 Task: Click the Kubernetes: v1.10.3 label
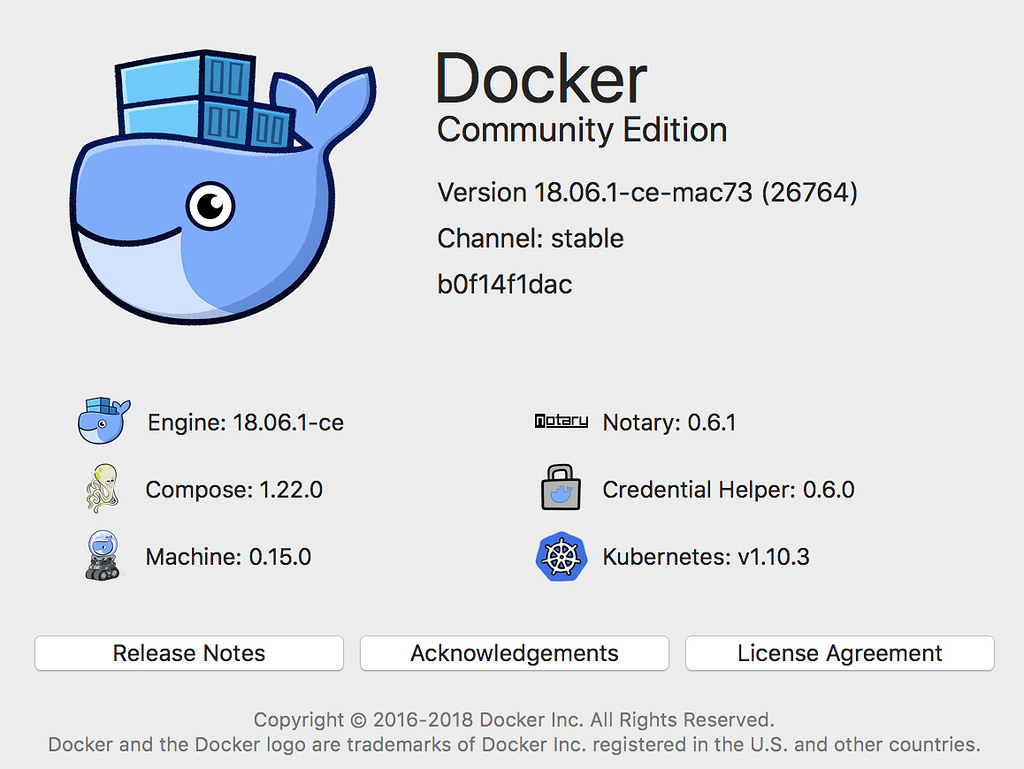point(706,557)
